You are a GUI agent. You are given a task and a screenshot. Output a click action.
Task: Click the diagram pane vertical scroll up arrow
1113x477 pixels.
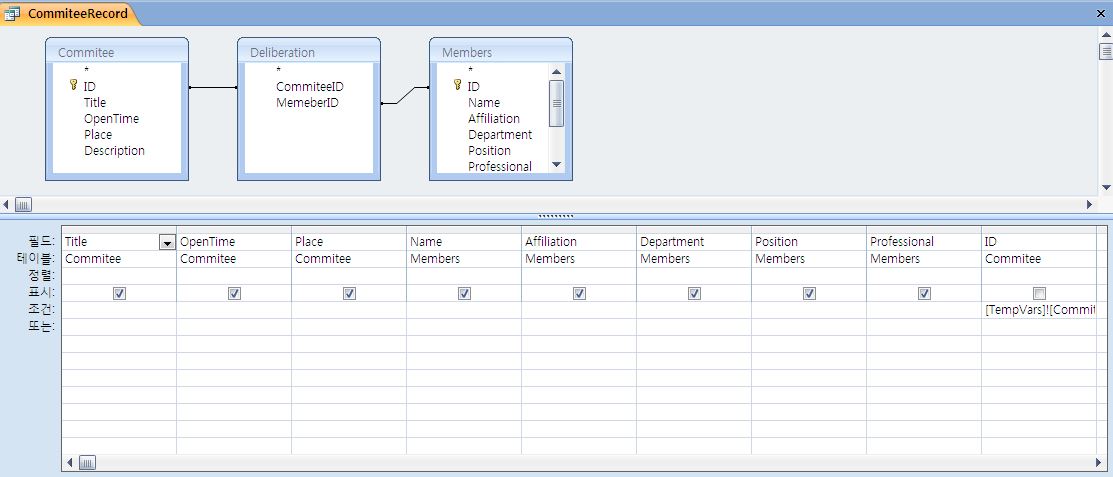1106,35
